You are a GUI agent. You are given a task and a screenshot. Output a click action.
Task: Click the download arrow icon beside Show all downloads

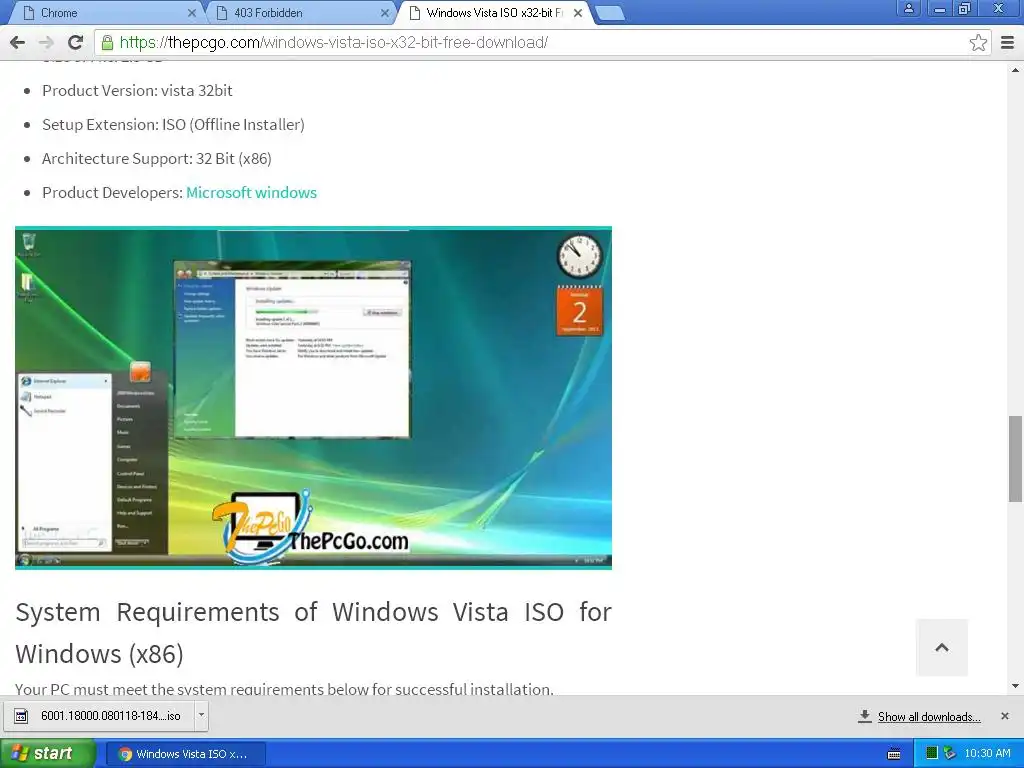pos(864,716)
